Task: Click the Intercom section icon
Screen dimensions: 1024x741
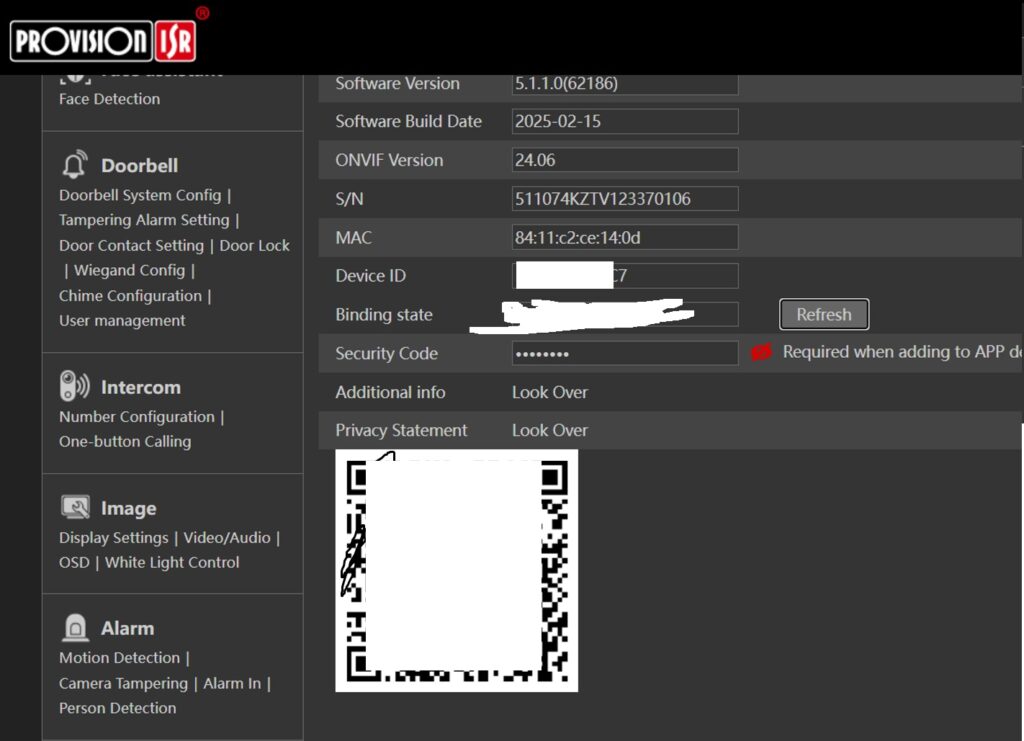Action: 74,387
